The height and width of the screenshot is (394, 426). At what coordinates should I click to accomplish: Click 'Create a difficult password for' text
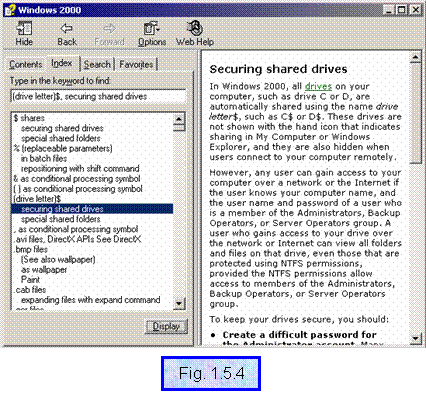coord(299,334)
